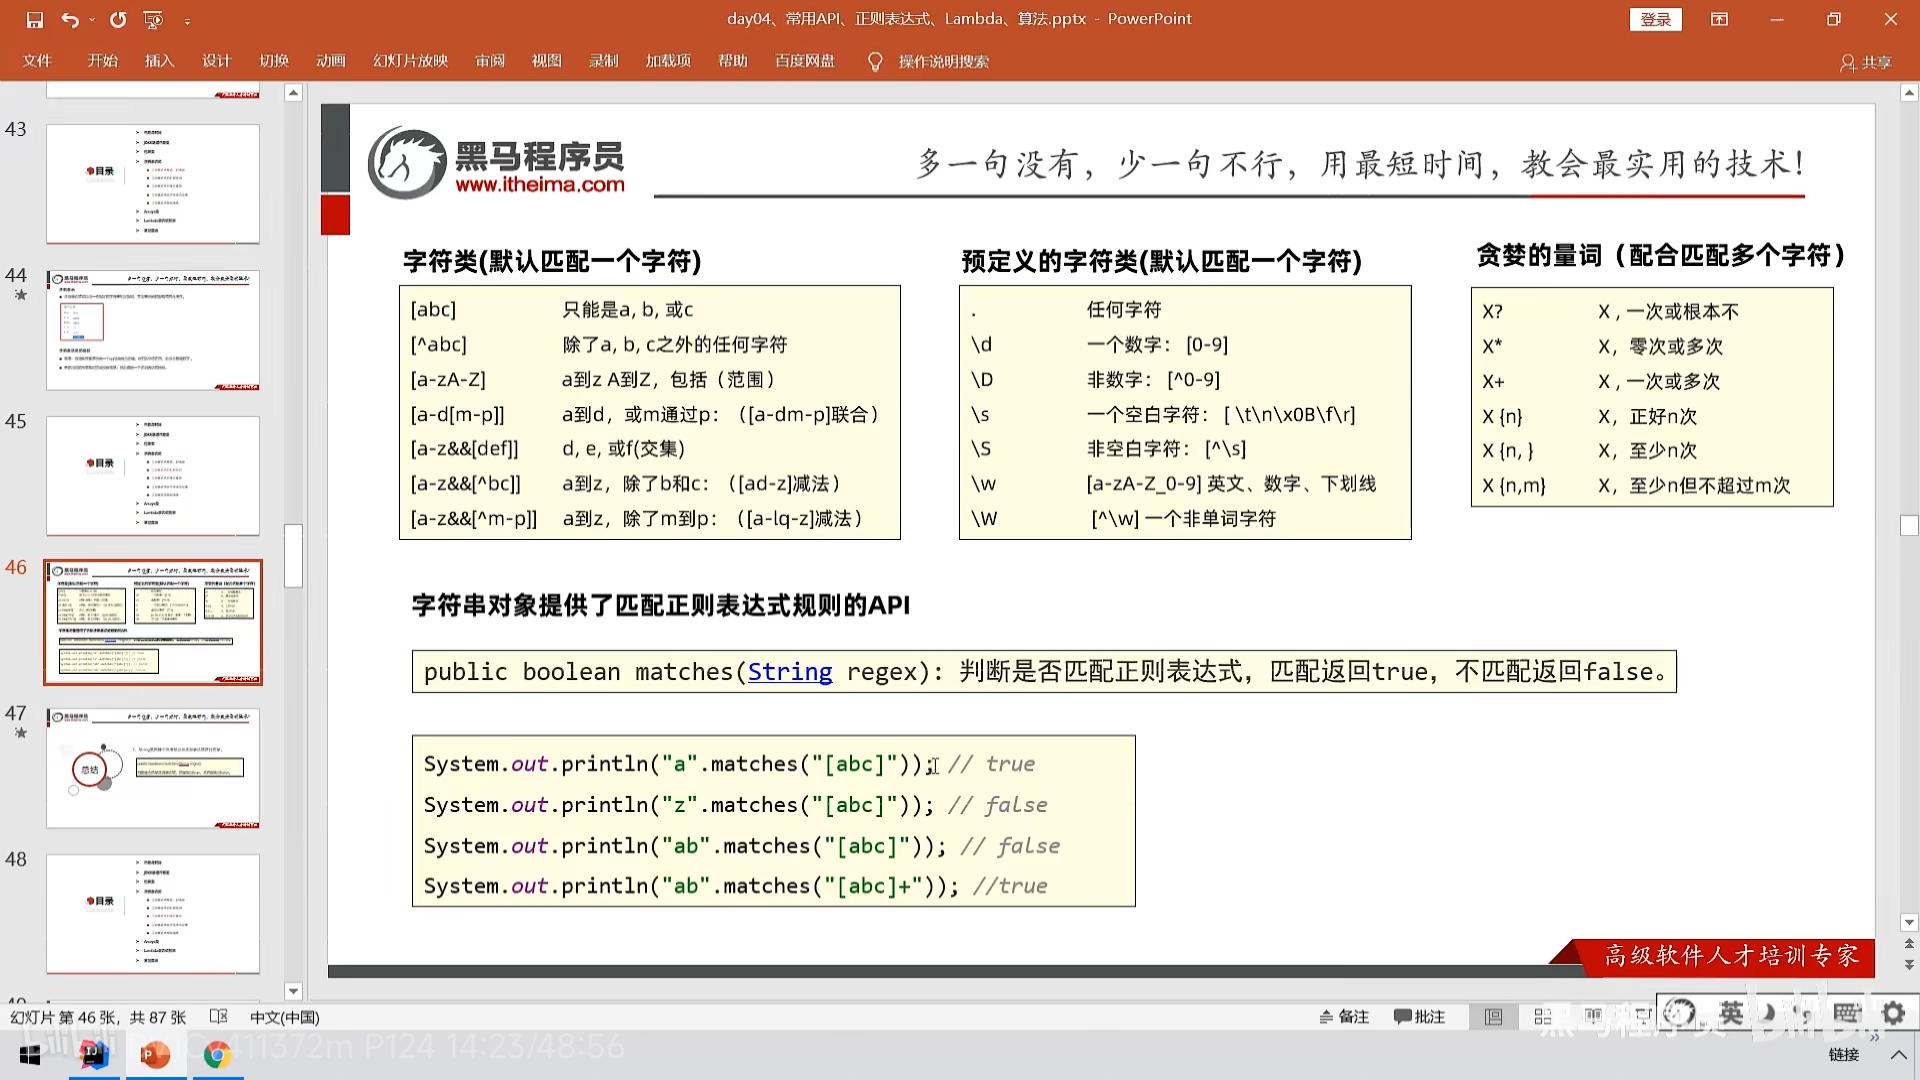
Task: Click the Normal view icon in status bar
Action: [x=1493, y=1017]
